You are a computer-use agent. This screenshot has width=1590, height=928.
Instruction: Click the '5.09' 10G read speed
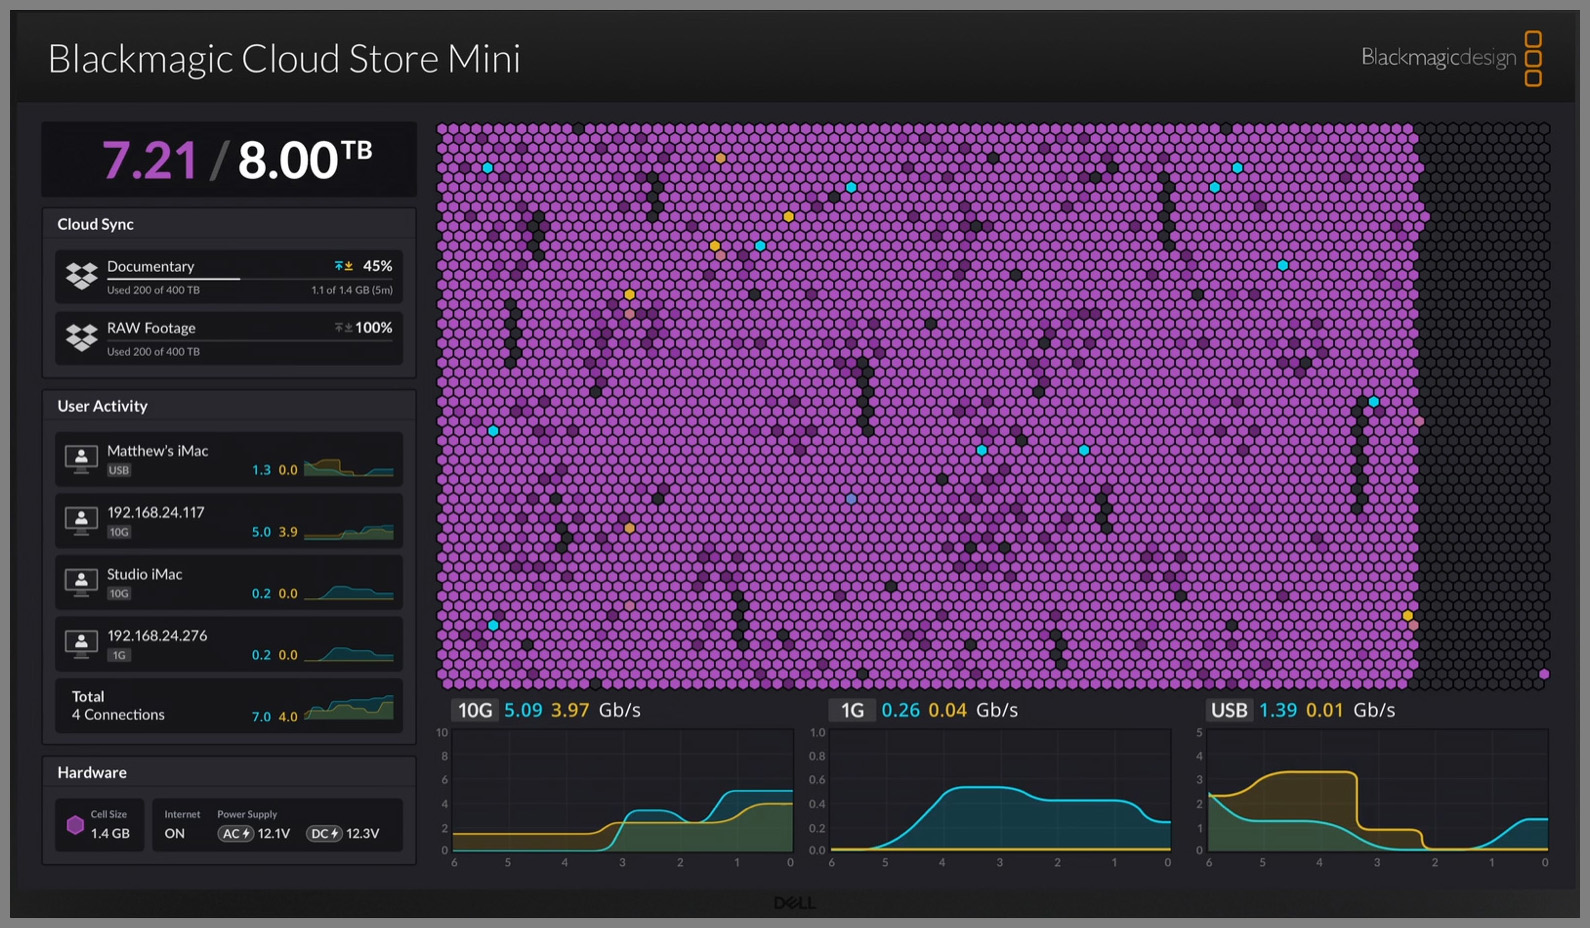point(523,710)
